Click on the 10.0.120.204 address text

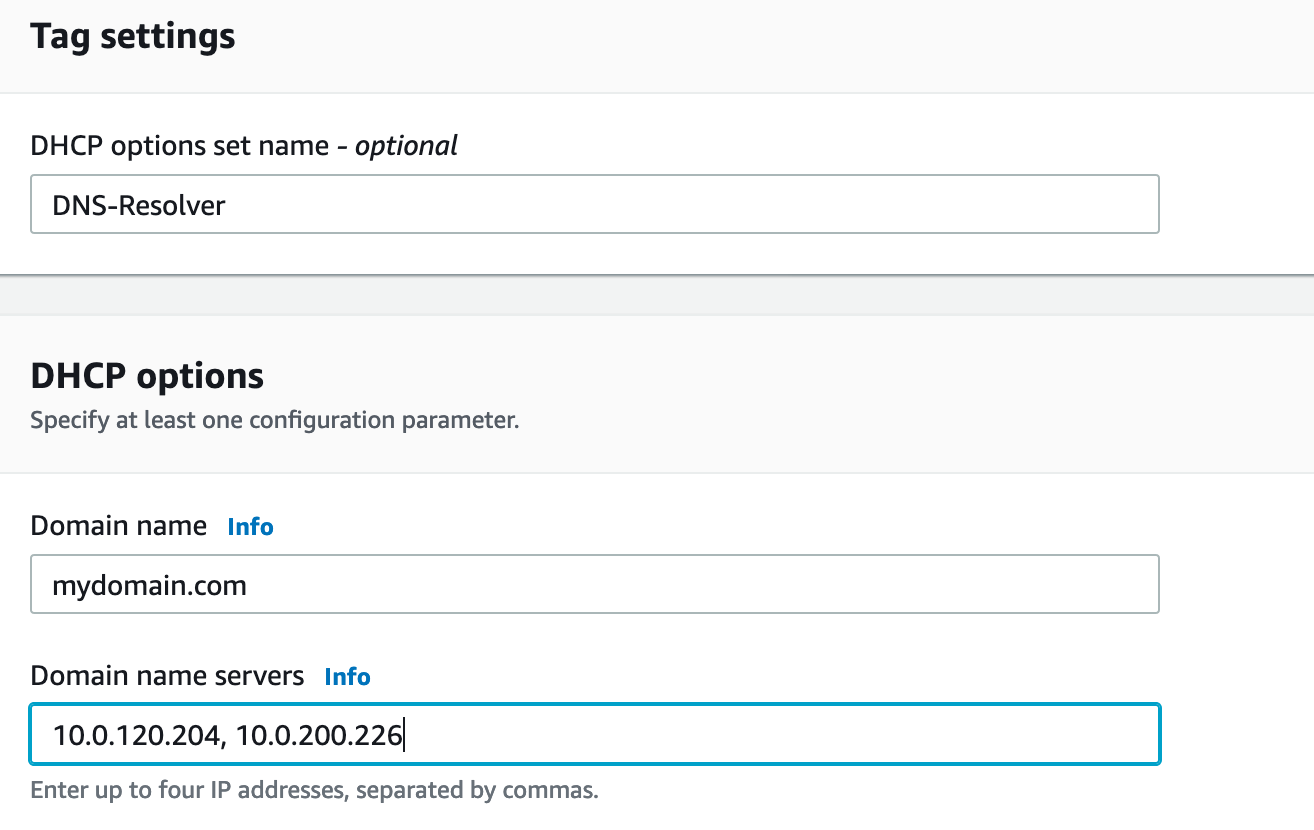[x=136, y=737]
